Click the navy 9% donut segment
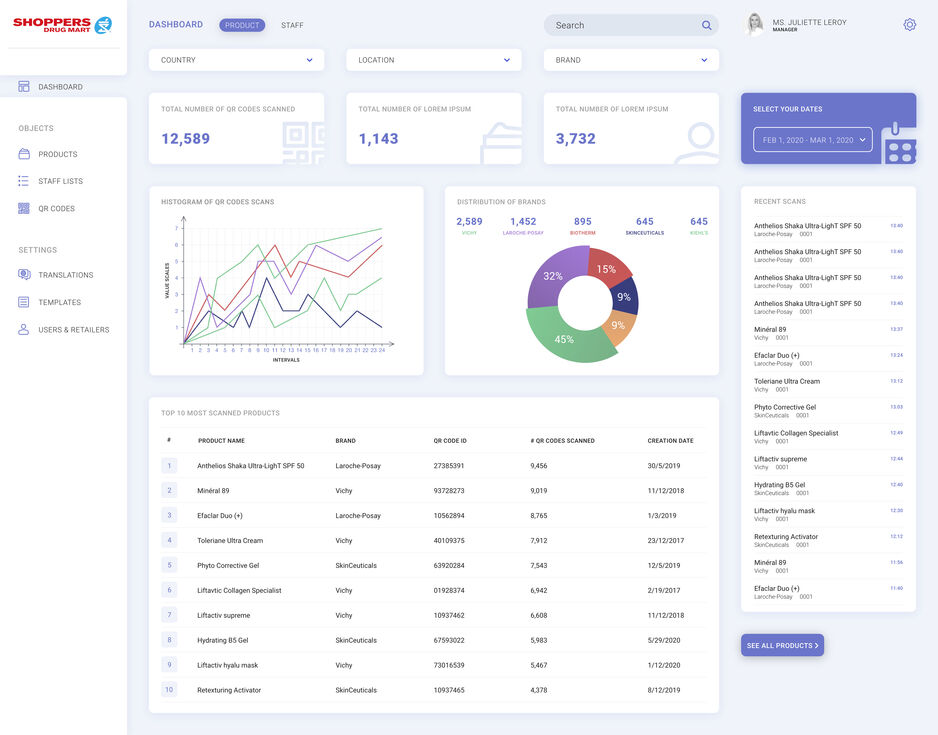Screen dimensions: 938x735 [625, 297]
